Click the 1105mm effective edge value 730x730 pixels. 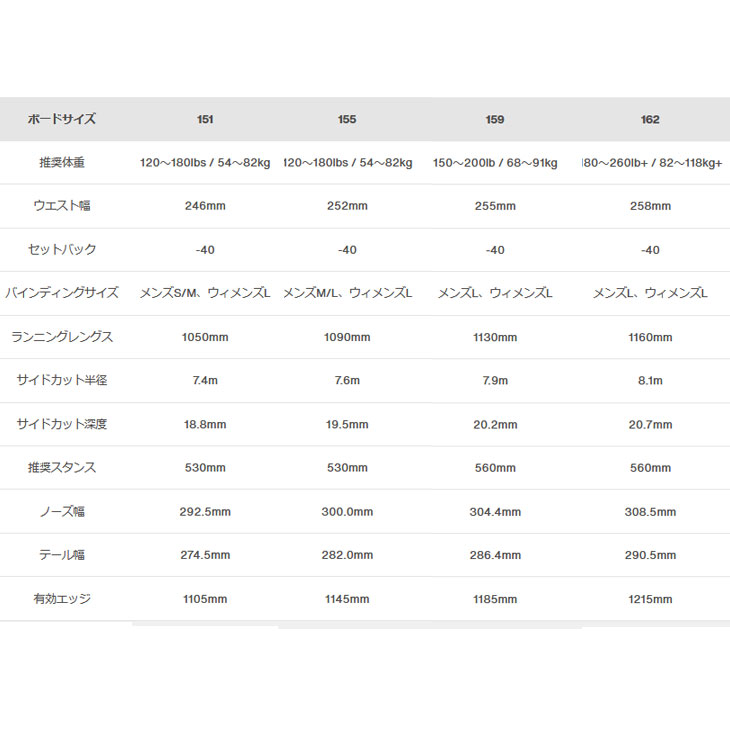pyautogui.click(x=205, y=599)
